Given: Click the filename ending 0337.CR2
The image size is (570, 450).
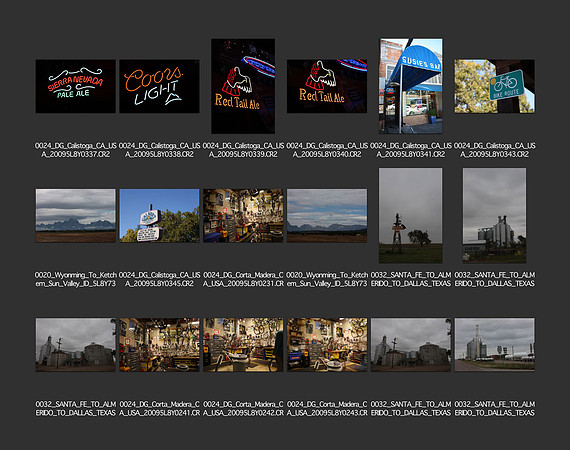Looking at the screenshot, I should coord(76,150).
